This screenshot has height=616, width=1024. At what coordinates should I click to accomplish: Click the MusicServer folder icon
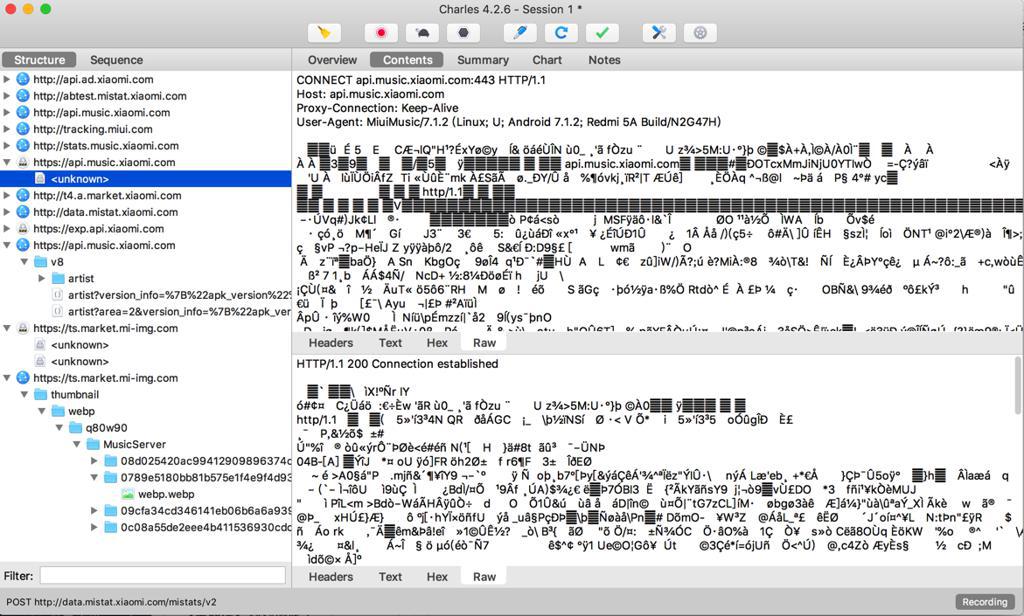[93, 444]
